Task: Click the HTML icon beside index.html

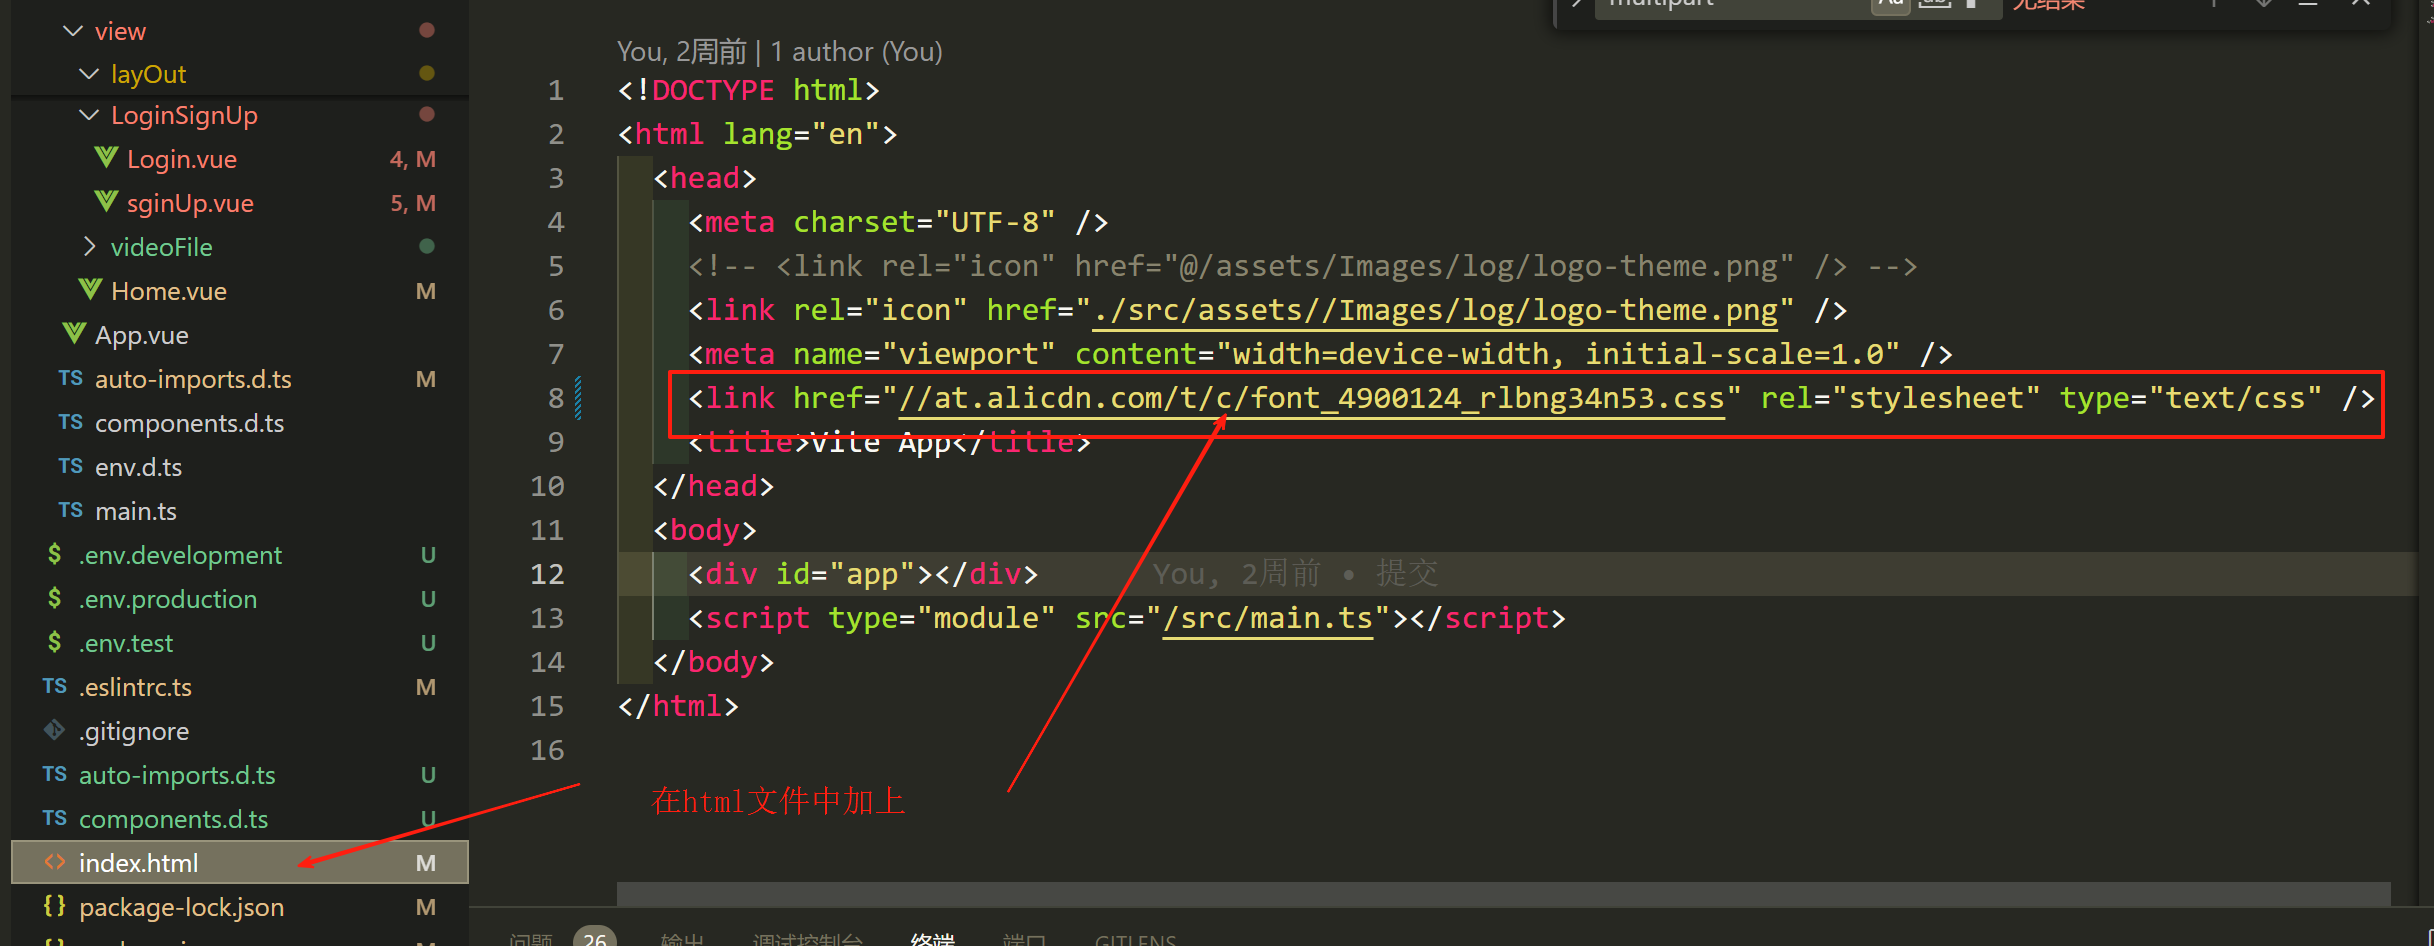Action: pos(54,862)
